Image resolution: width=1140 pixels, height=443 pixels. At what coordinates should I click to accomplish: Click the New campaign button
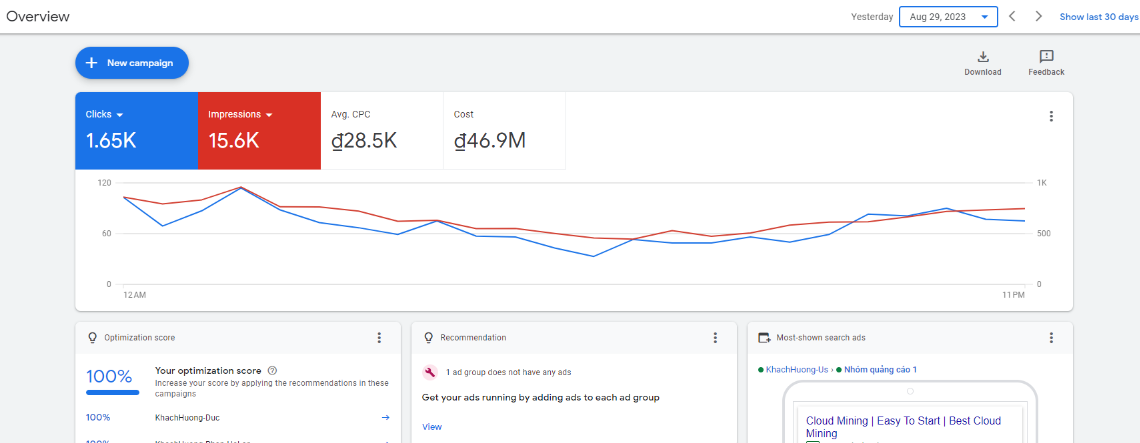tap(132, 63)
